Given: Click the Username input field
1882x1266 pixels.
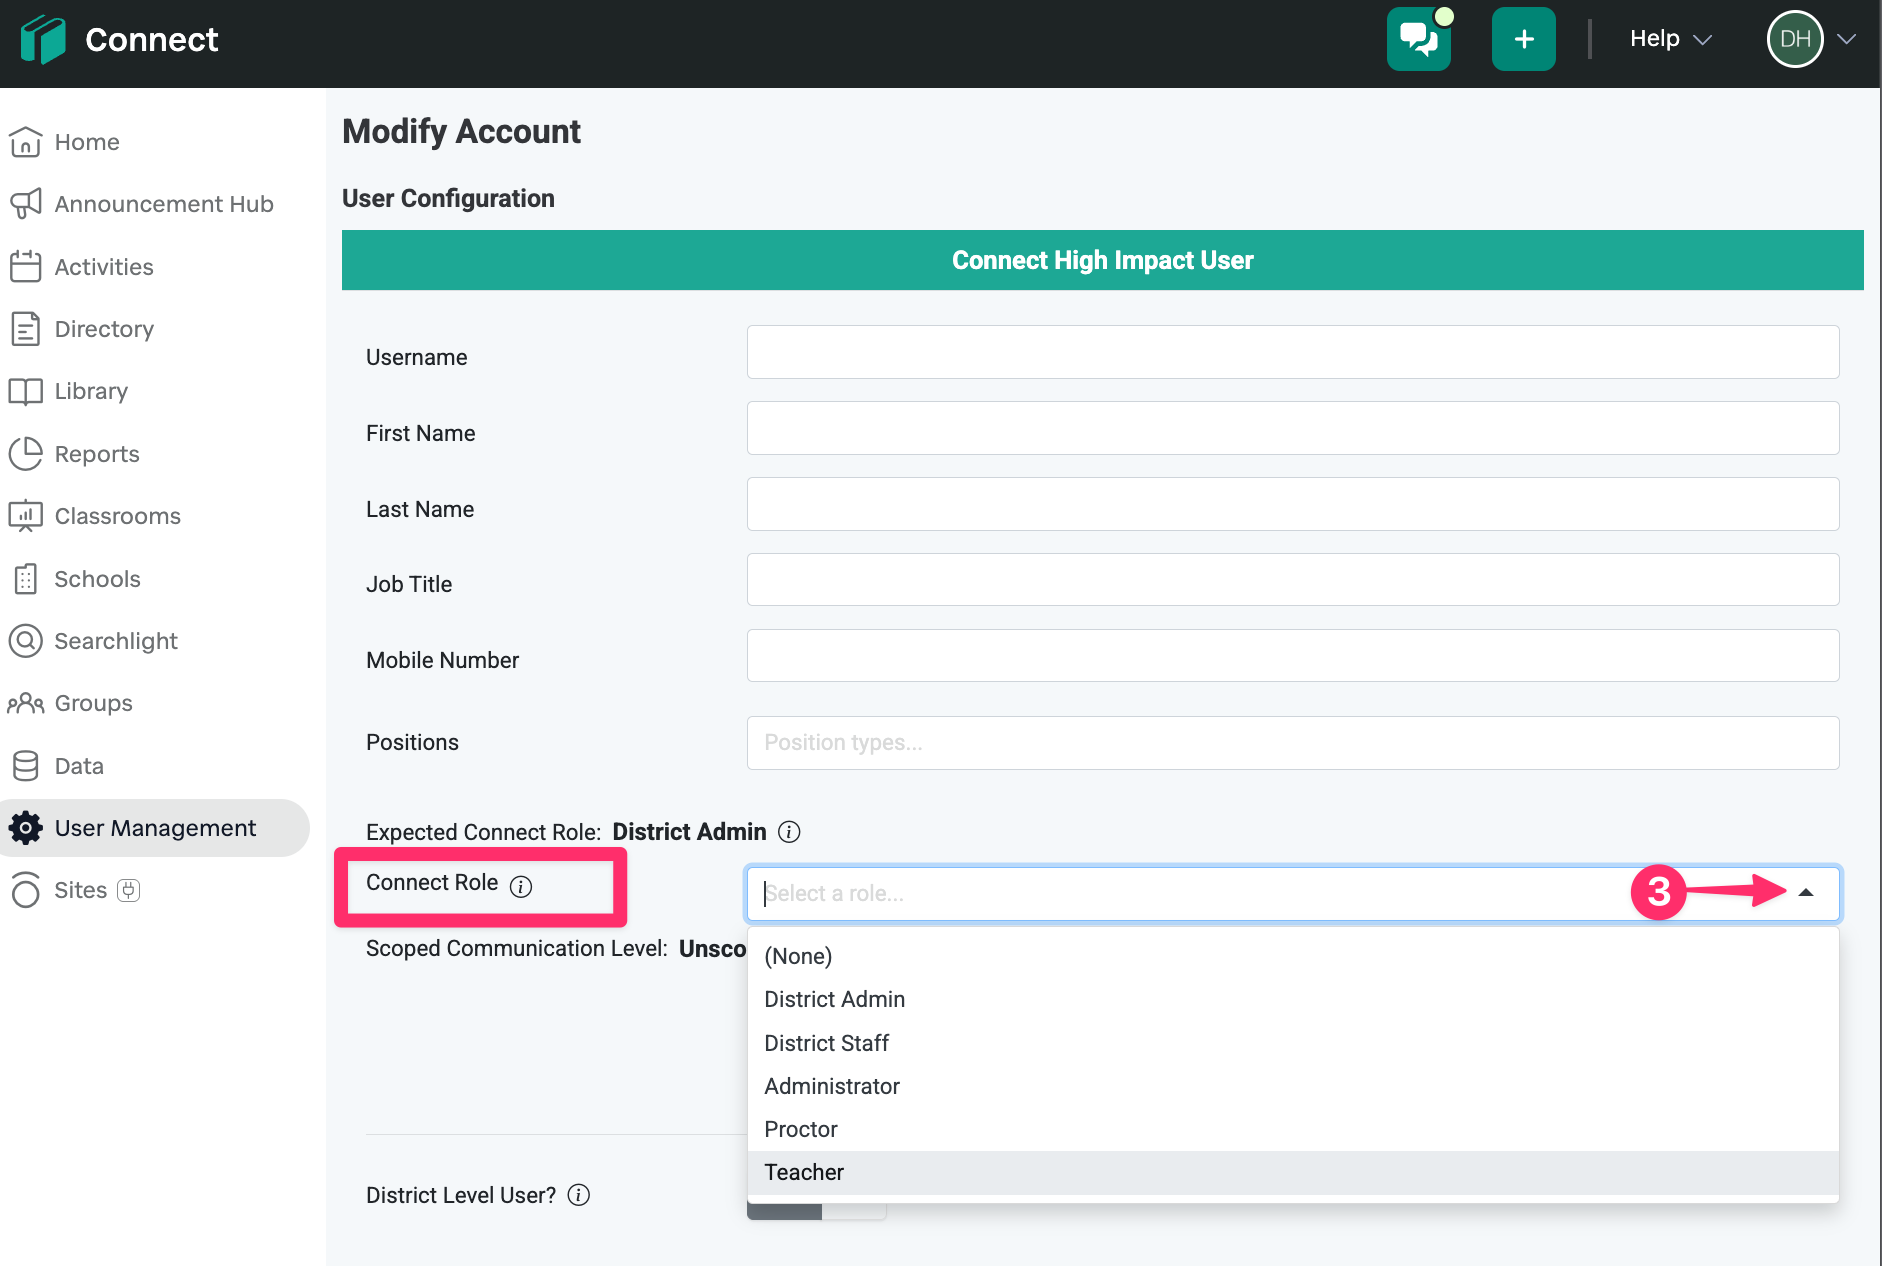Looking at the screenshot, I should [1292, 352].
